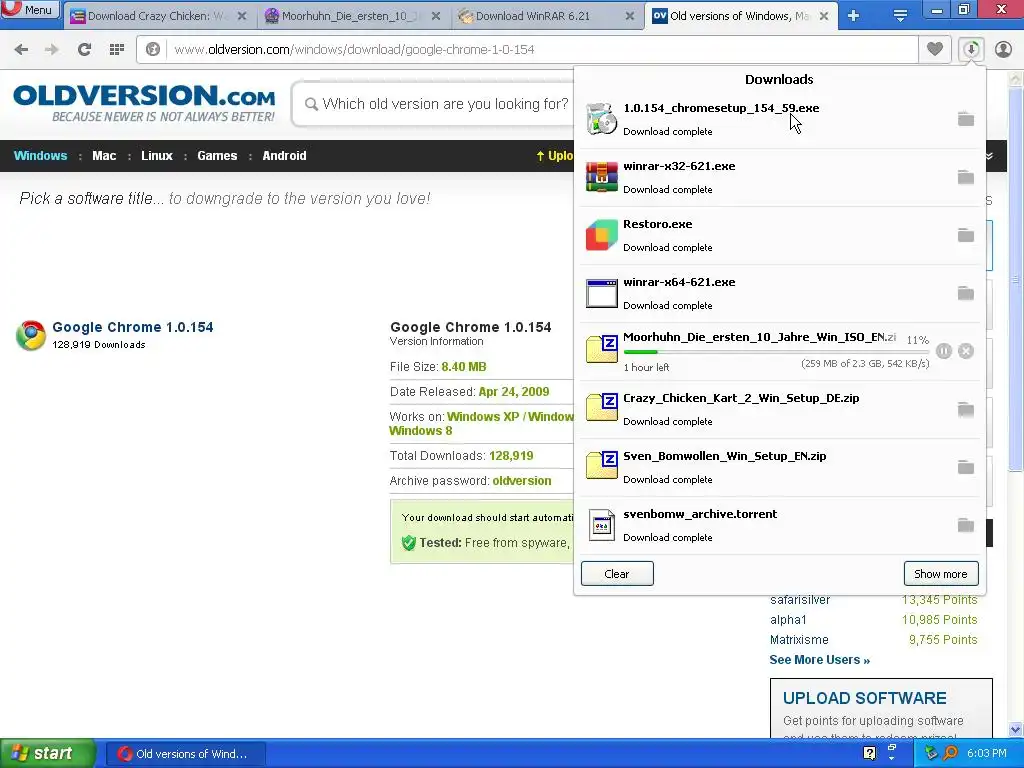
Task: Reload the current page
Action: click(84, 50)
